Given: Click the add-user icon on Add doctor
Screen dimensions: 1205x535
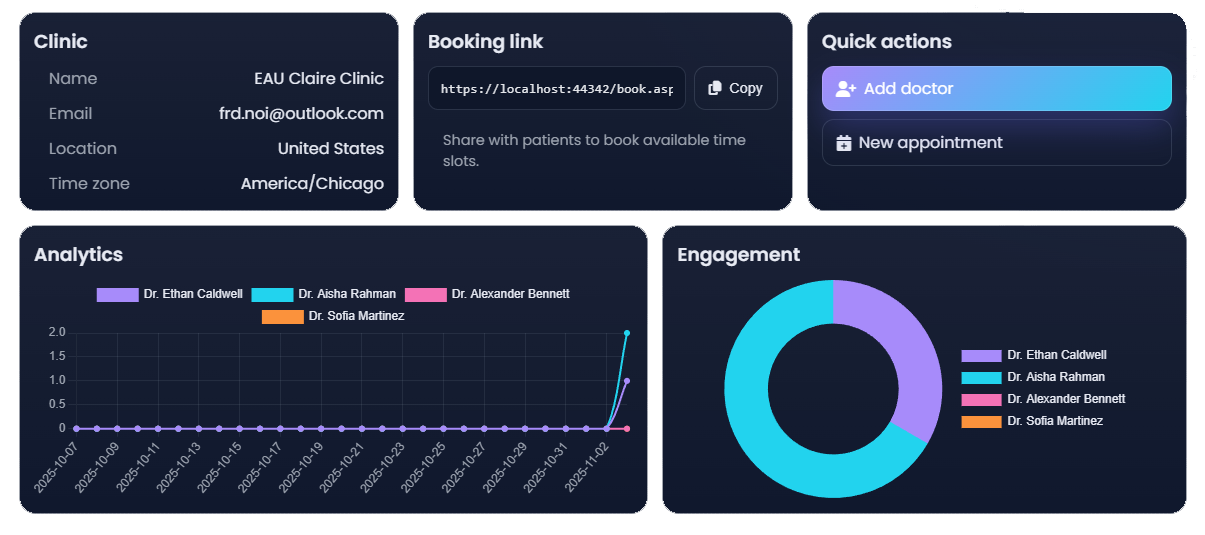Looking at the screenshot, I should (x=846, y=88).
